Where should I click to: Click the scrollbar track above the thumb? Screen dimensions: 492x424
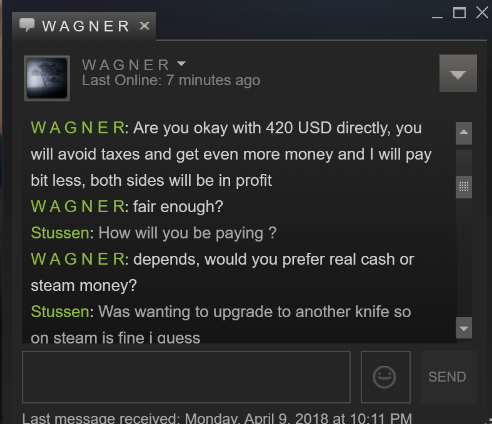point(464,162)
